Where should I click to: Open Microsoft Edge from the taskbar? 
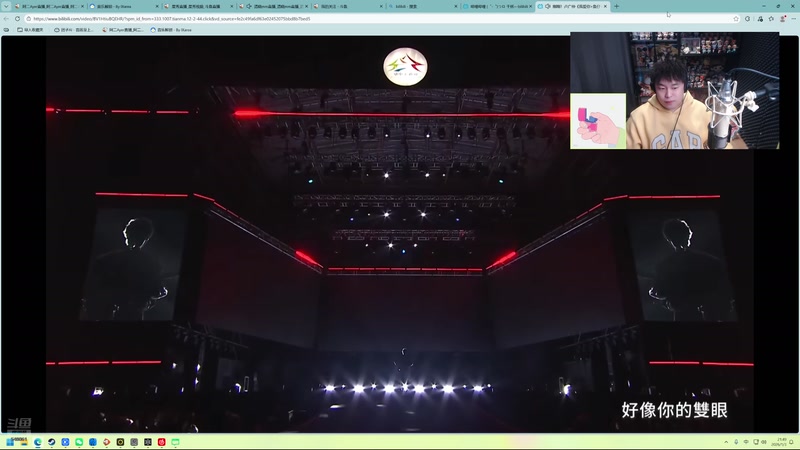point(38,442)
